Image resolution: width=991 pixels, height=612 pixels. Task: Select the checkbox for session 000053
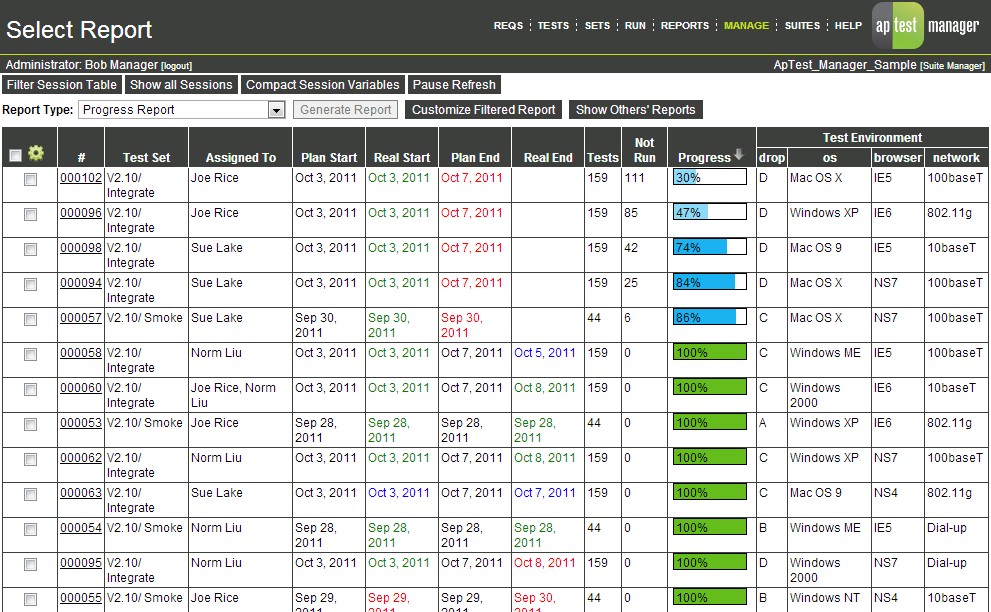30,424
